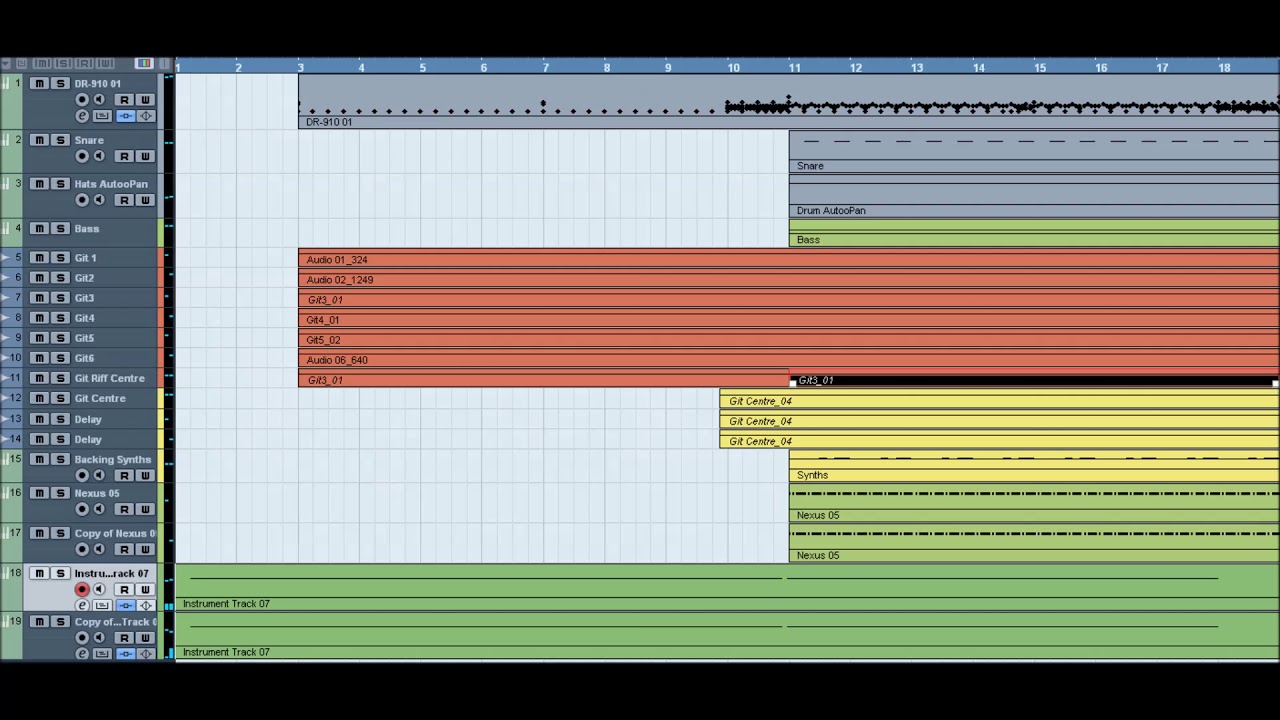Screen dimensions: 1280x720
Task: Expand the Git2 track
Action: click(6, 278)
